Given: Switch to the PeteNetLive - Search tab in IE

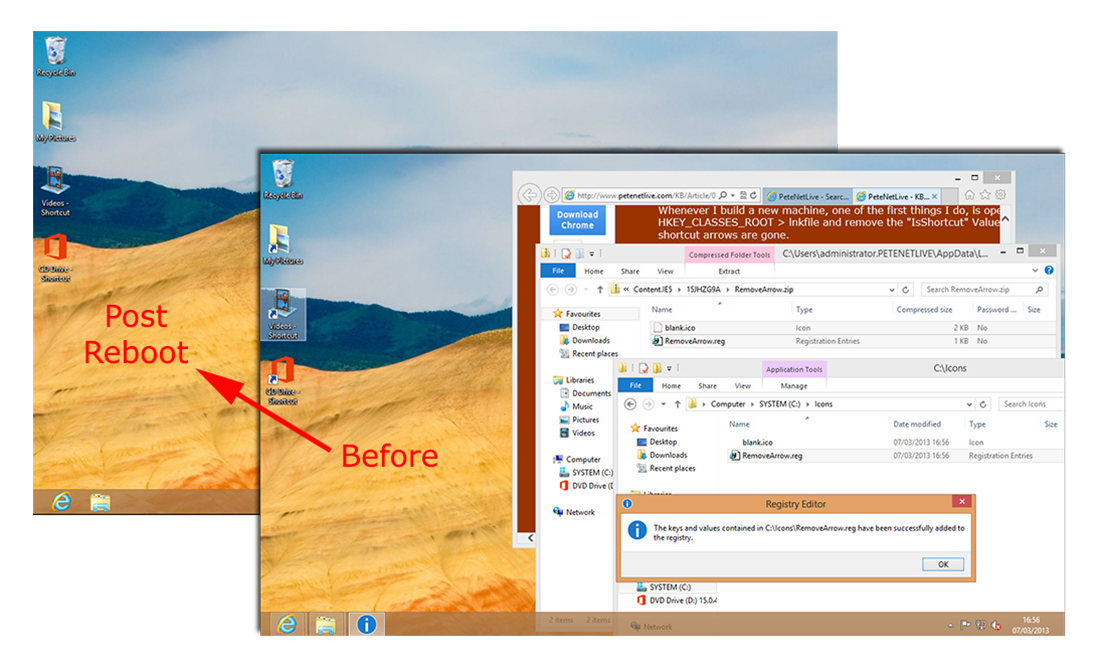Looking at the screenshot, I should [807, 196].
